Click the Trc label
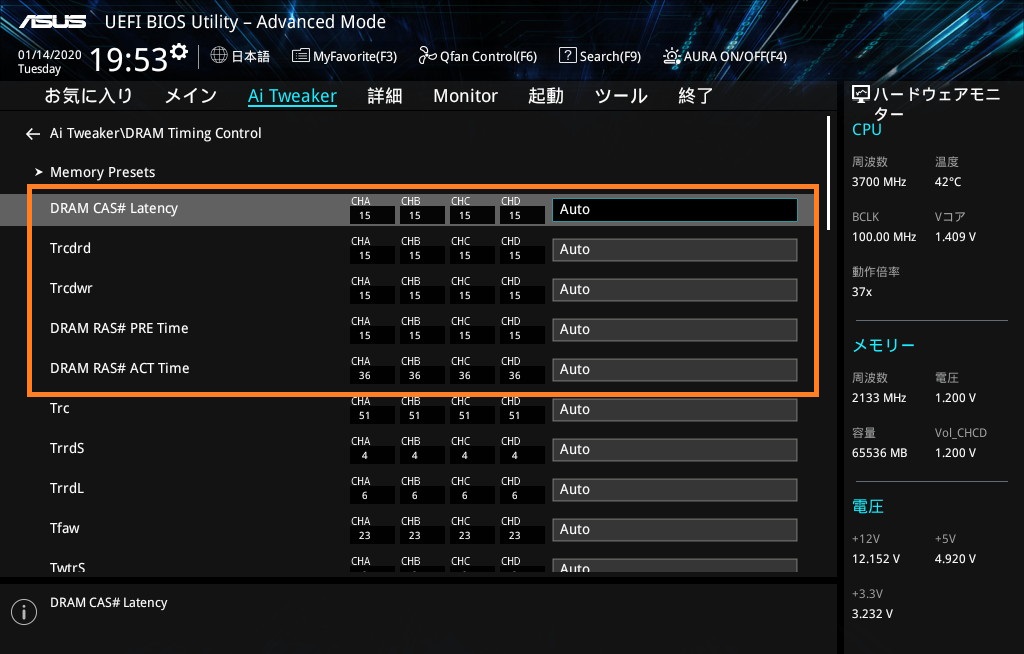 pos(59,408)
